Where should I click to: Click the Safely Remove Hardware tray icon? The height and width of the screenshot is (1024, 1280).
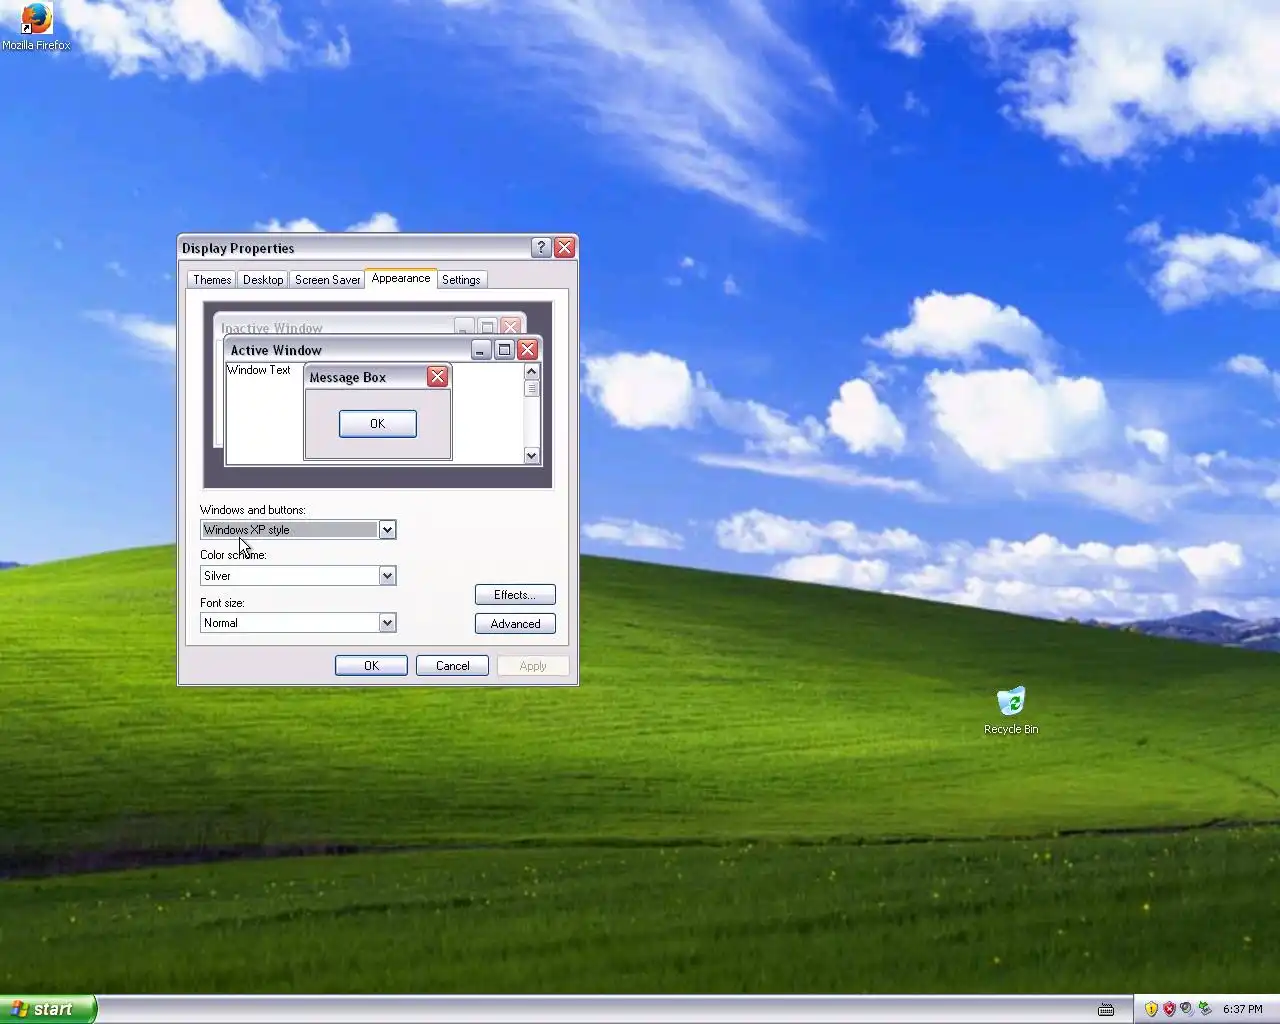coord(1205,1009)
